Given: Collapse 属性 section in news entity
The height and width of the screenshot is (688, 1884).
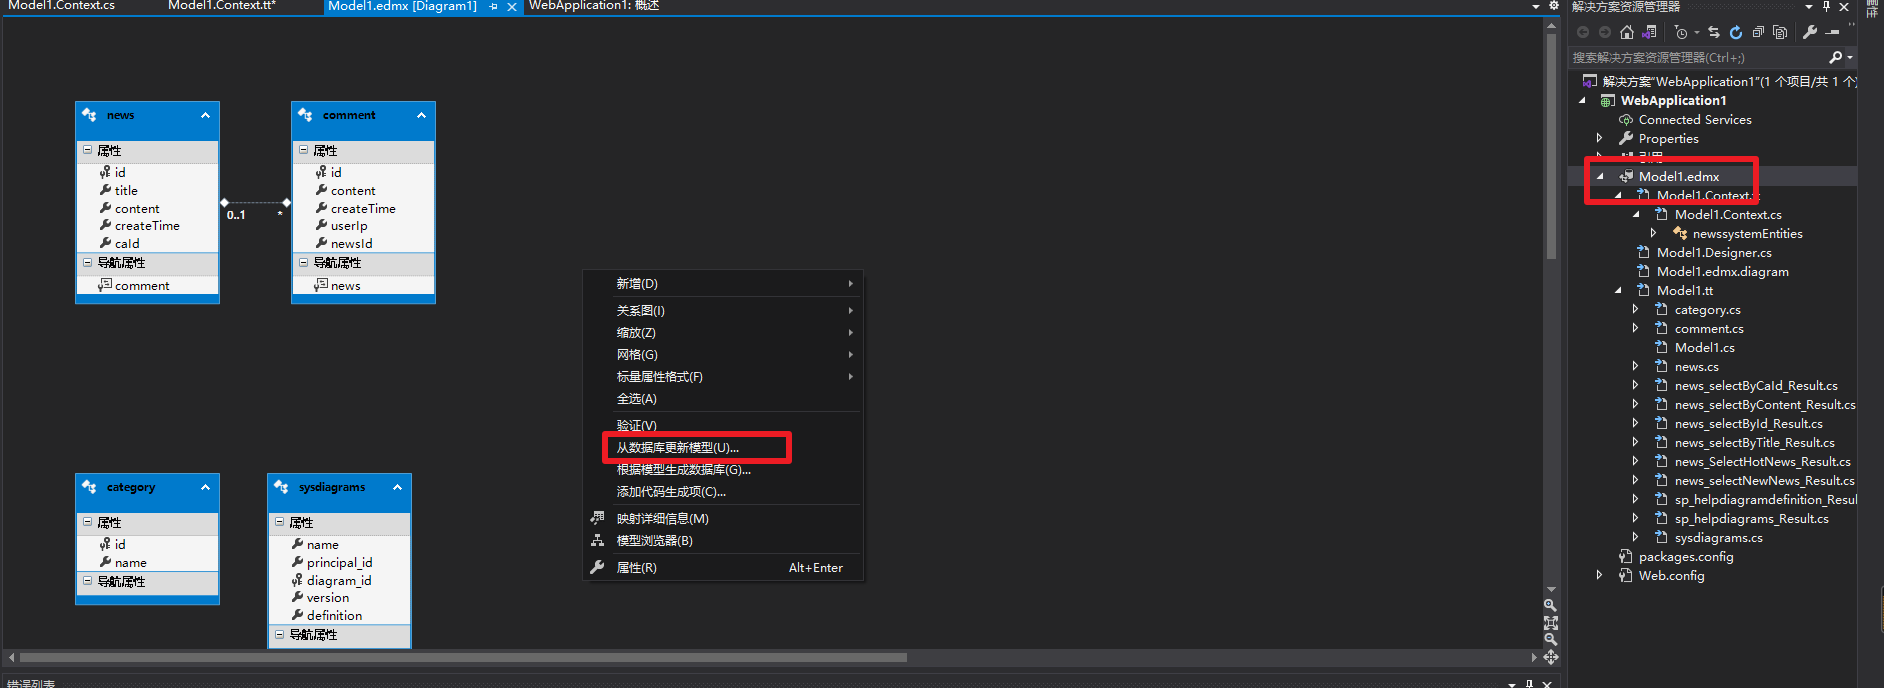Looking at the screenshot, I should [x=87, y=150].
